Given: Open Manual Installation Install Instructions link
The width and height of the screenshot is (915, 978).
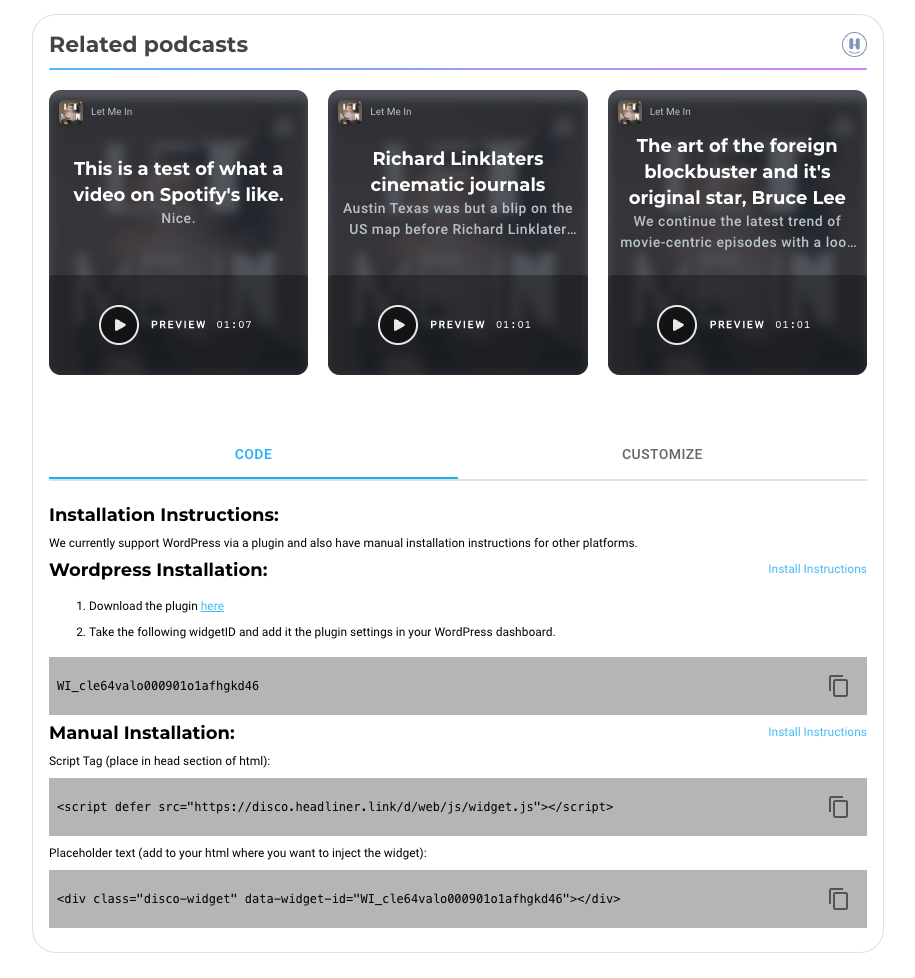Looking at the screenshot, I should (x=817, y=732).
